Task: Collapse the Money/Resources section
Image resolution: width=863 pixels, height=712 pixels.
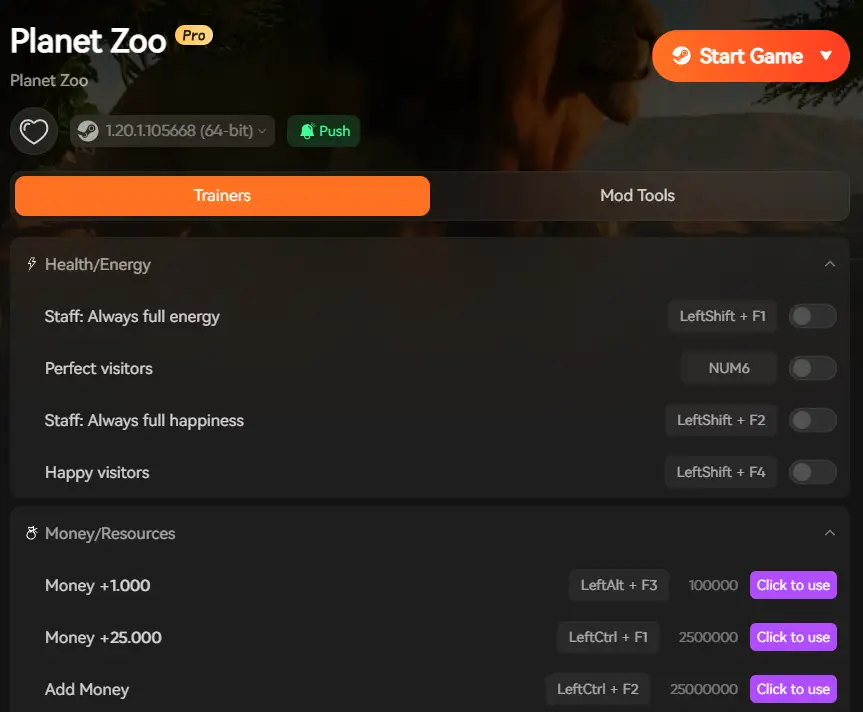Action: [832, 533]
